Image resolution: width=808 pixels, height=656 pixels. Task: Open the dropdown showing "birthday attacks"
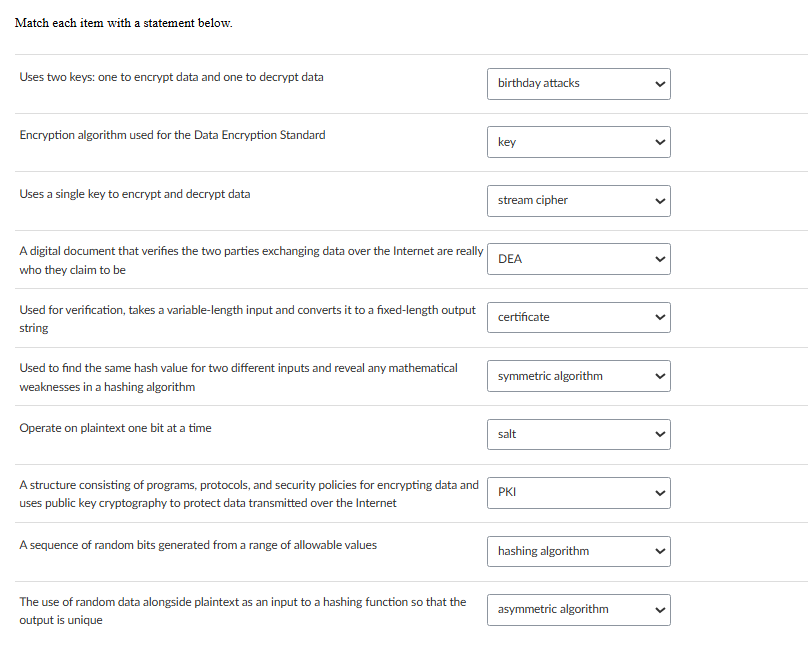click(578, 84)
